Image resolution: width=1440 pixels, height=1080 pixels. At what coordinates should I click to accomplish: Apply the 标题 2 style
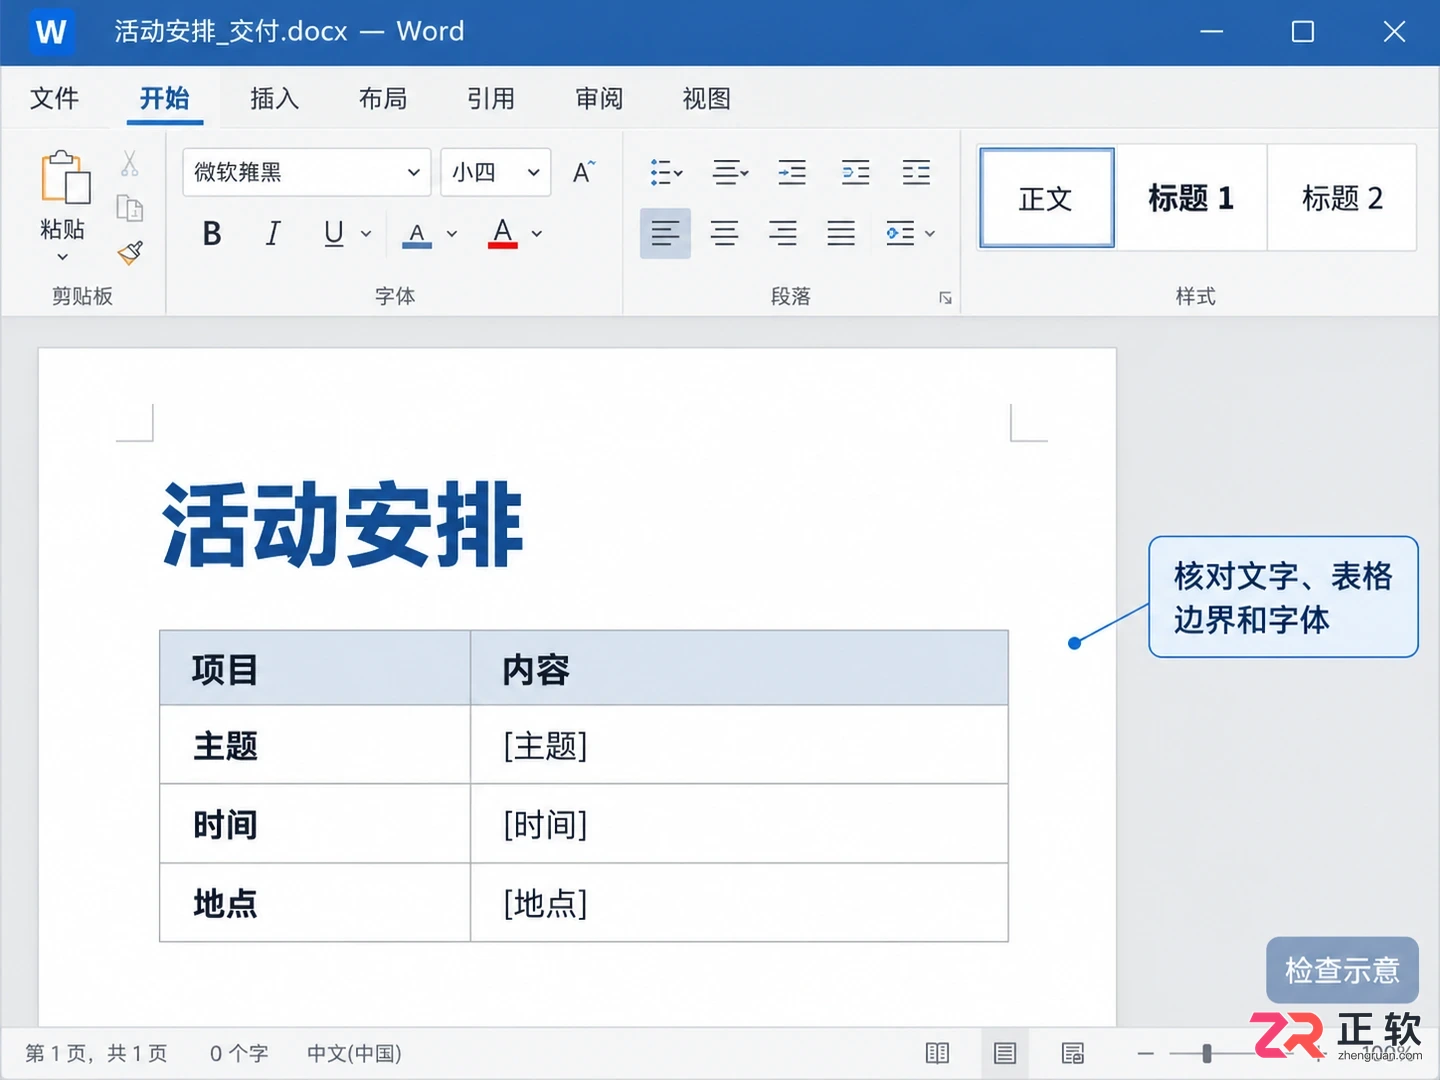(x=1342, y=198)
